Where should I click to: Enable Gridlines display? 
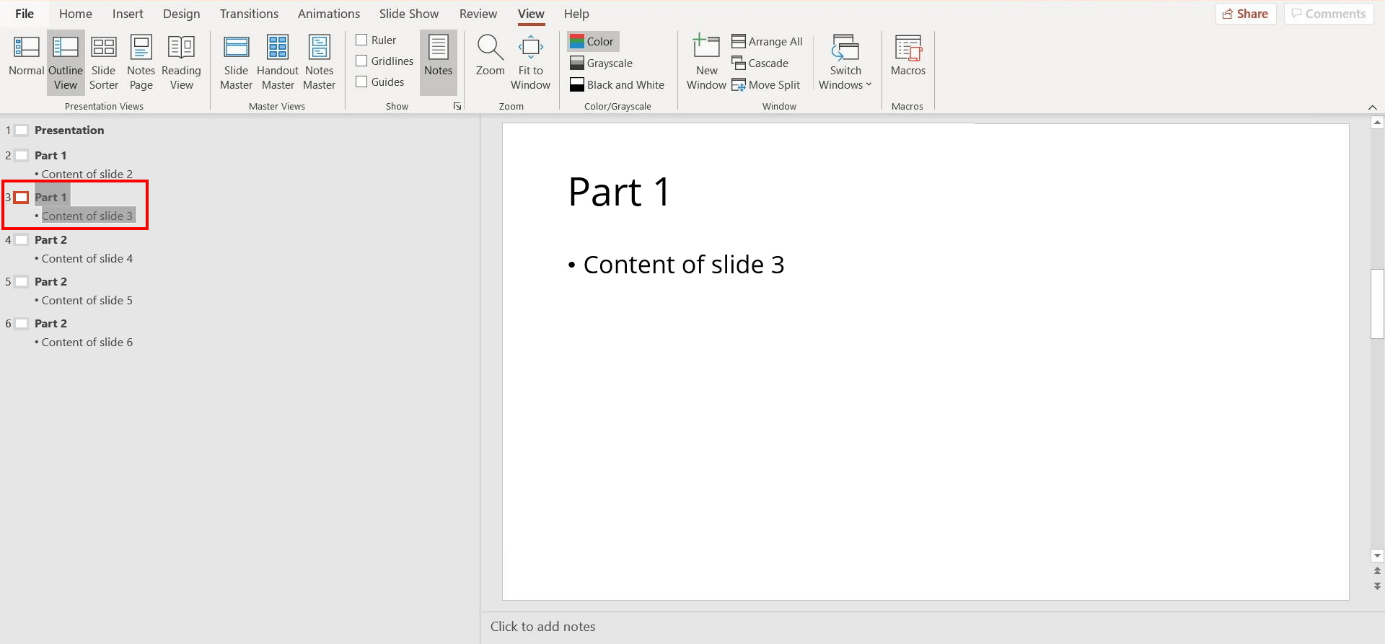[x=362, y=60]
